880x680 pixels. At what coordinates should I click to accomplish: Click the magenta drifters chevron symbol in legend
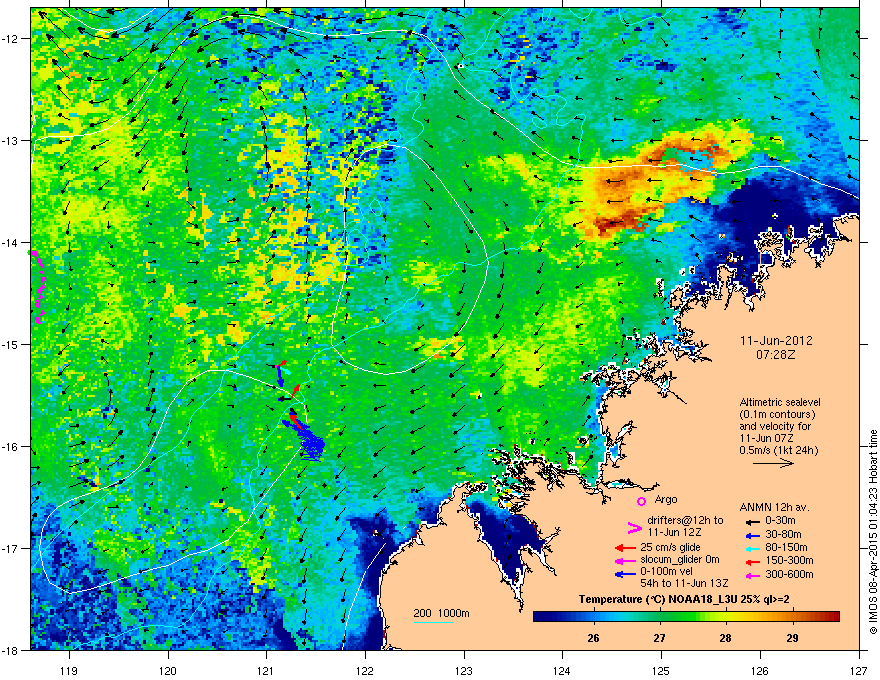pyautogui.click(x=634, y=527)
